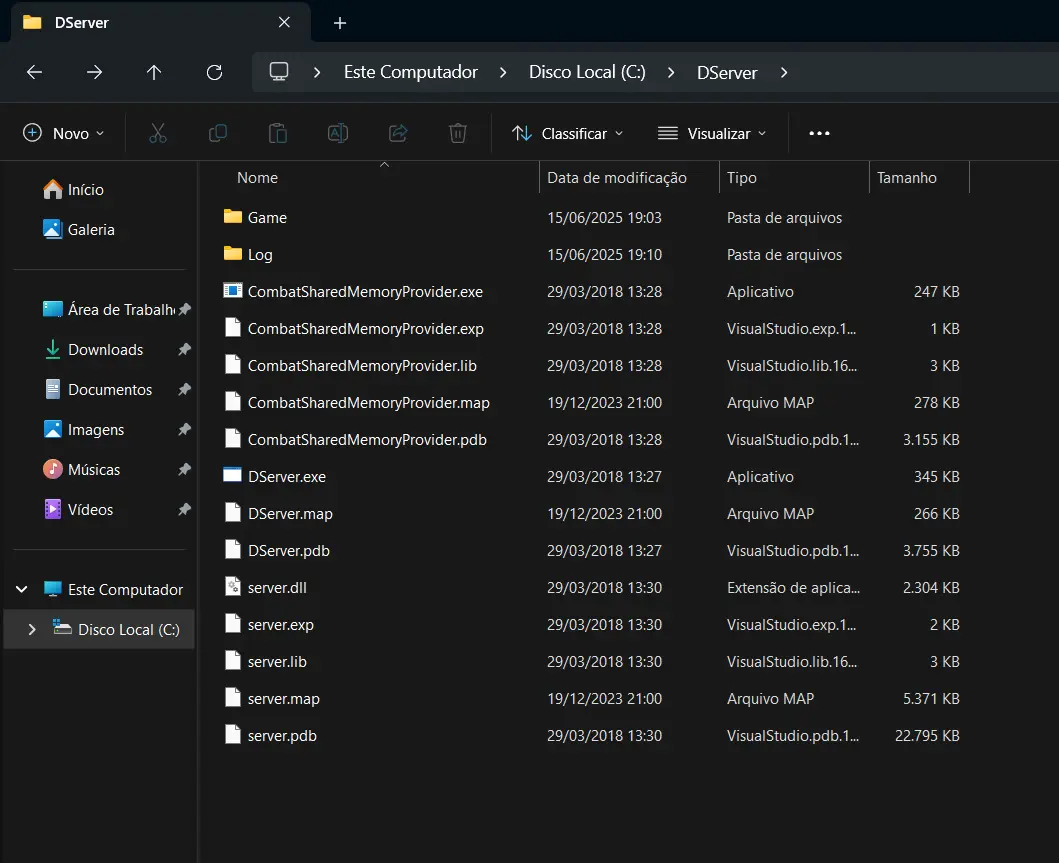1059x863 pixels.
Task: Select the DServer.map file name
Action: tap(290, 514)
